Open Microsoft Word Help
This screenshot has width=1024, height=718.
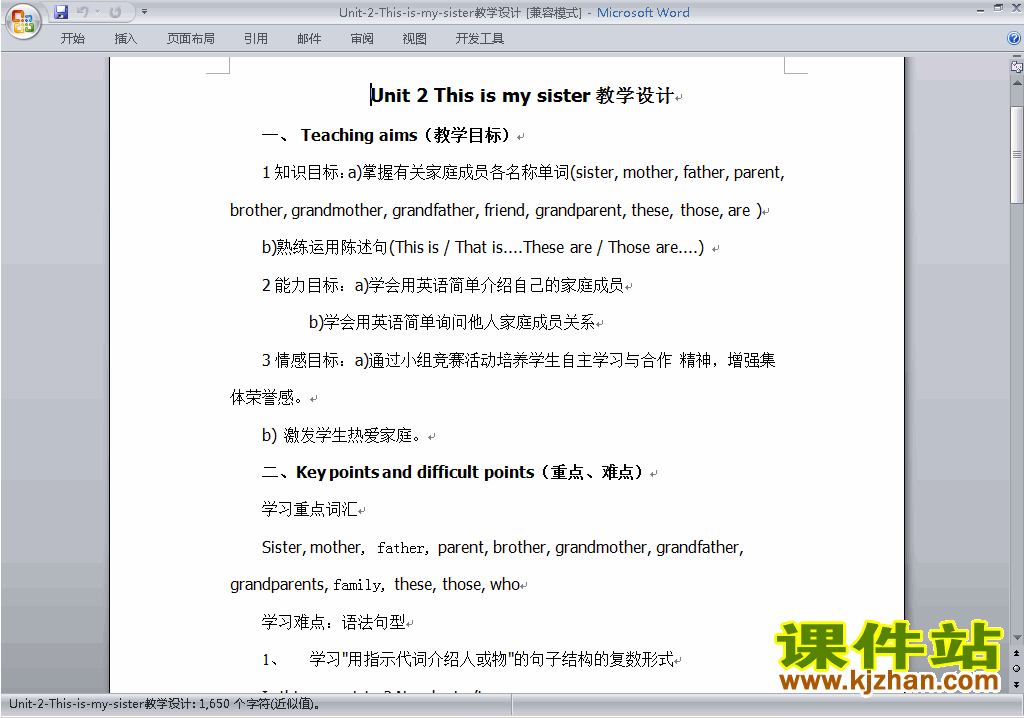(1014, 39)
